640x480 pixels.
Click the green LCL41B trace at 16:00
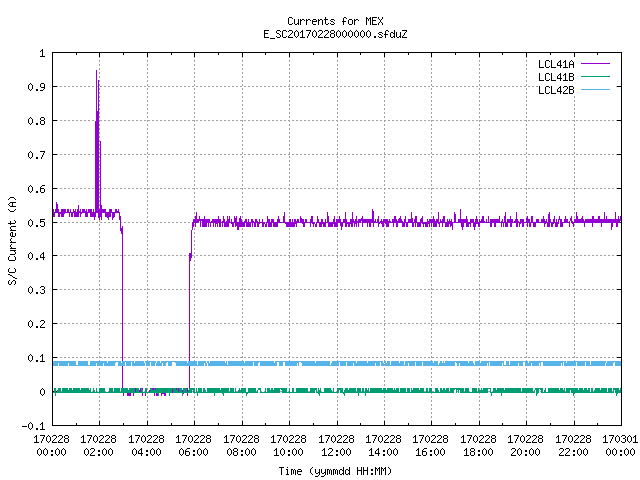click(x=431, y=391)
